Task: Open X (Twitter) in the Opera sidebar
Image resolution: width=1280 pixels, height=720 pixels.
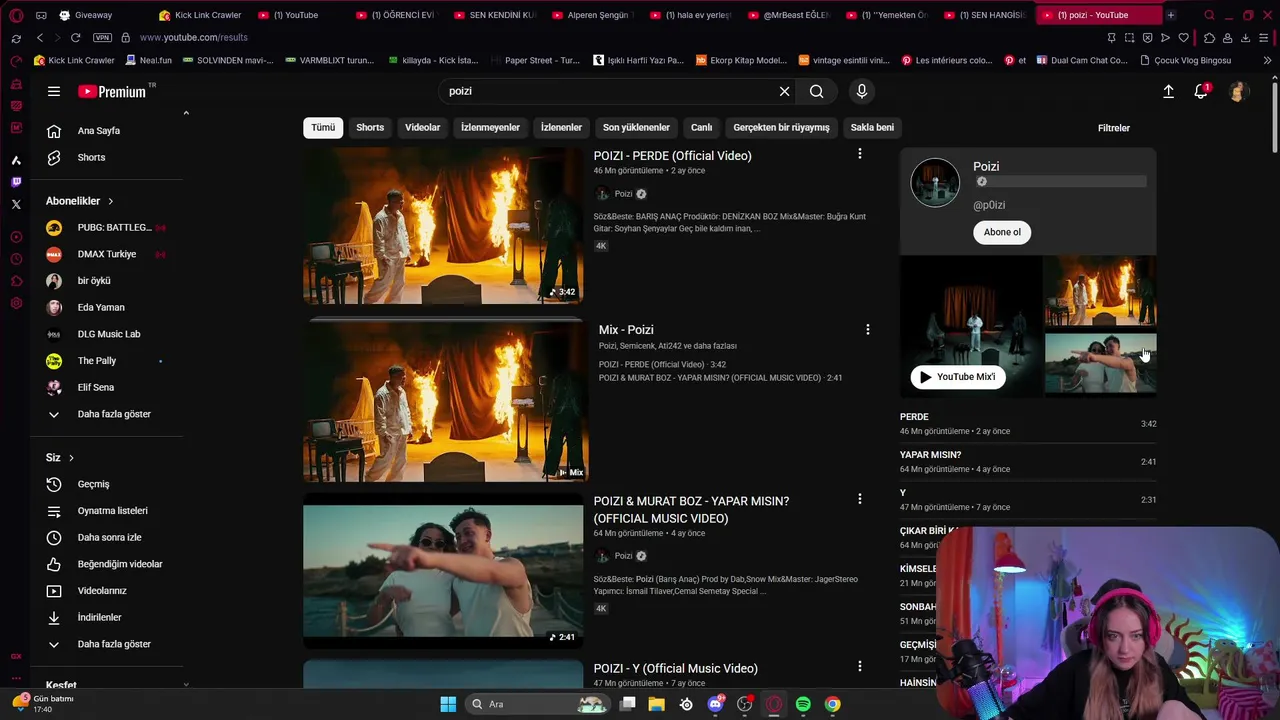Action: point(16,204)
